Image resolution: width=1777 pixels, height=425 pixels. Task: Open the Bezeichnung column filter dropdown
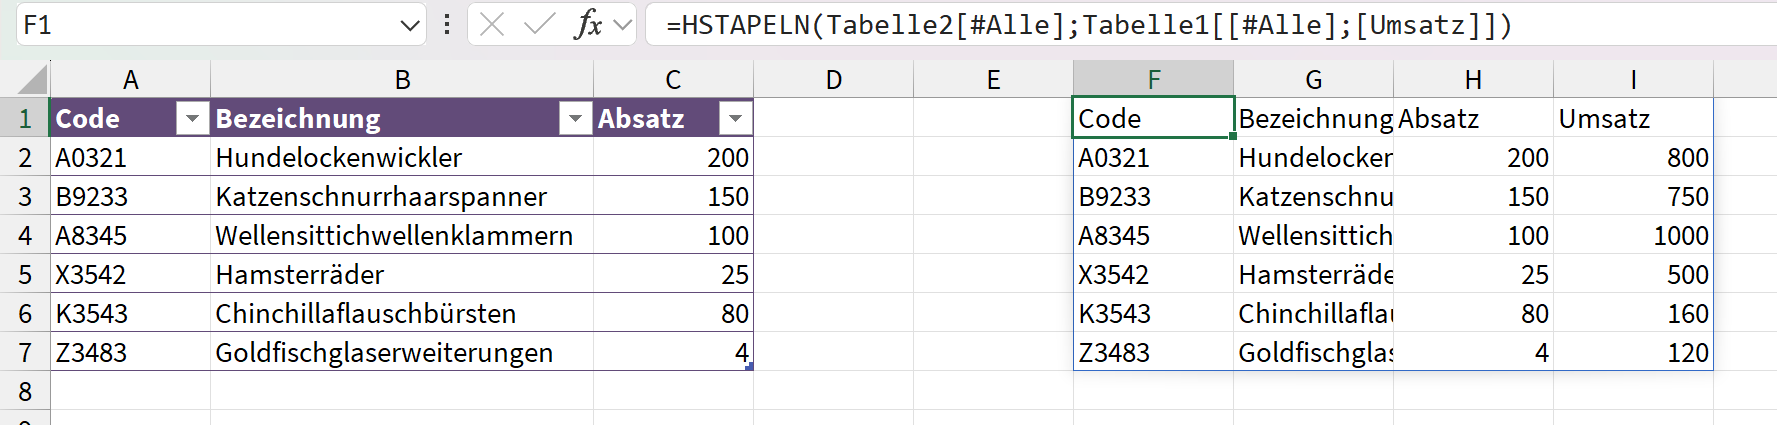pyautogui.click(x=575, y=119)
